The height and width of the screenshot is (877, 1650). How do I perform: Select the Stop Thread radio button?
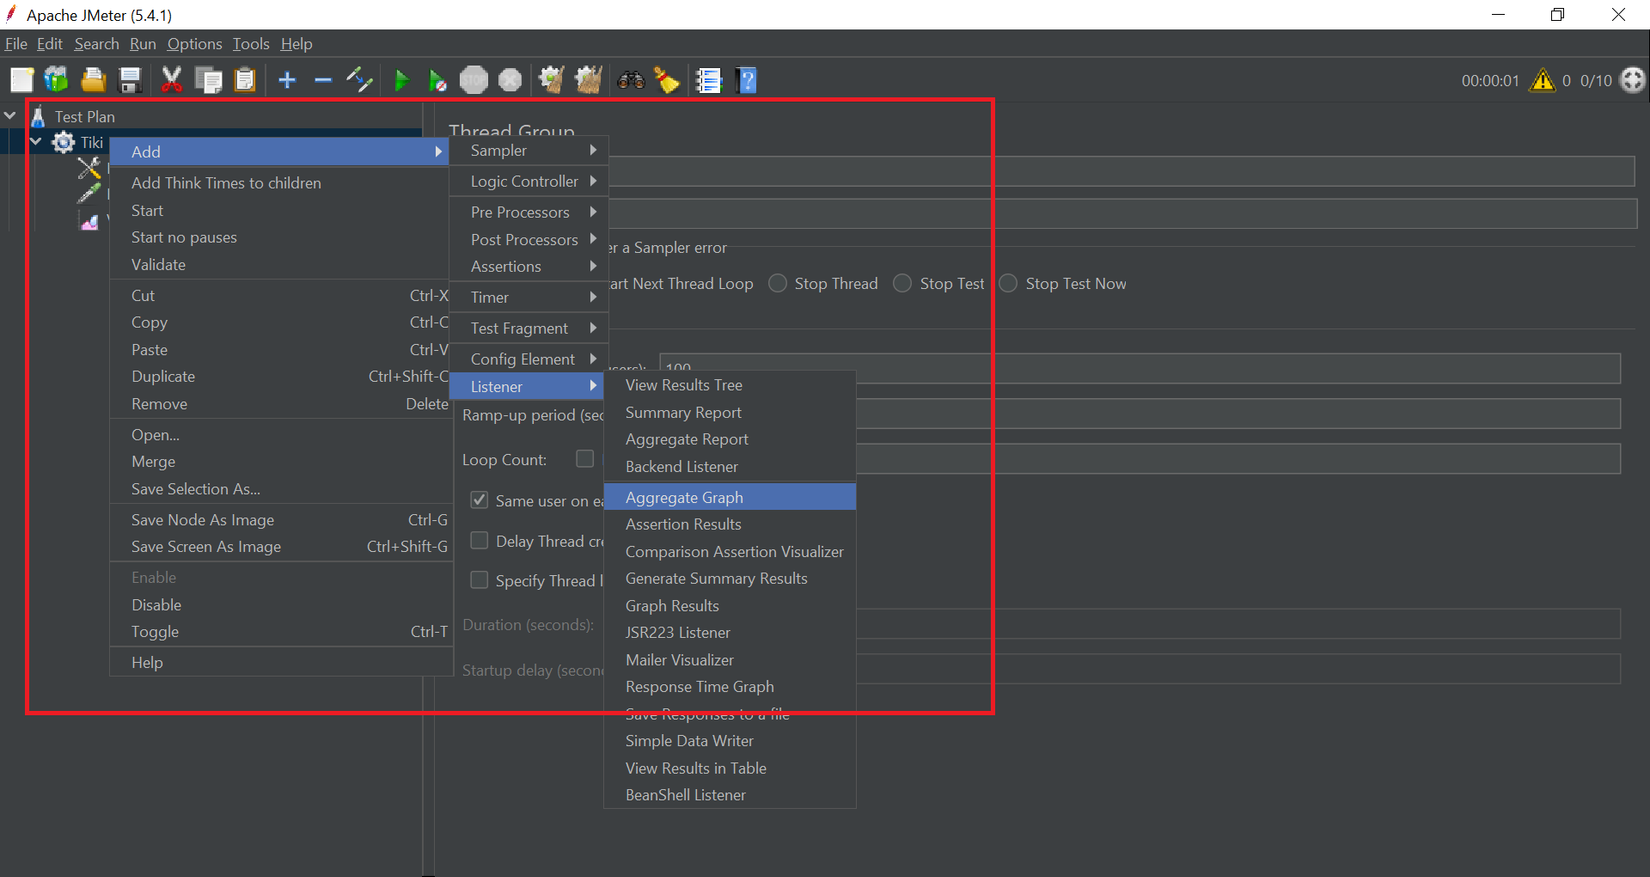tap(777, 284)
